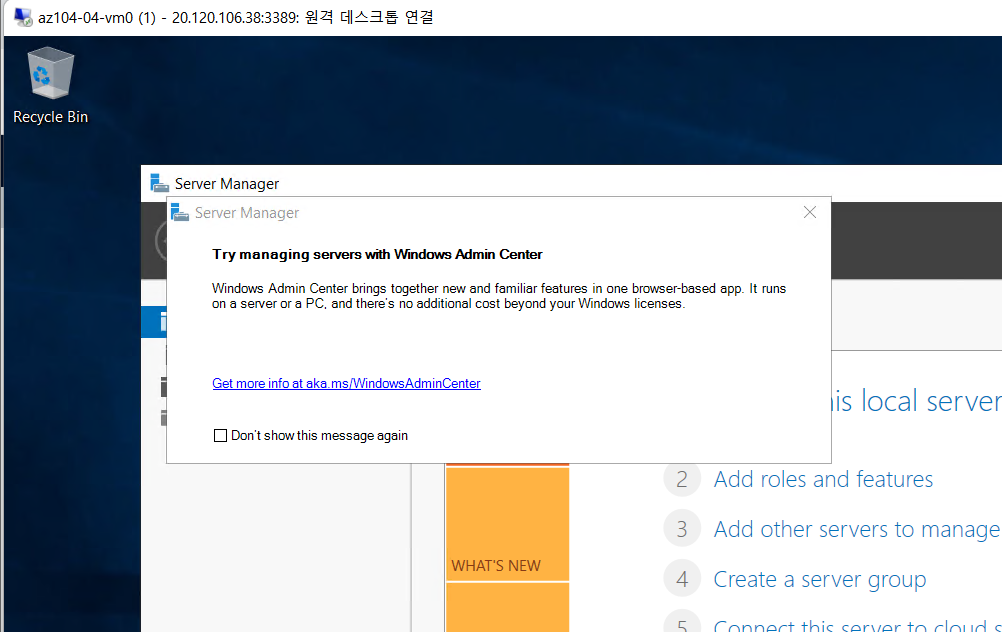
Task: Click Create a server group link
Action: point(819,580)
